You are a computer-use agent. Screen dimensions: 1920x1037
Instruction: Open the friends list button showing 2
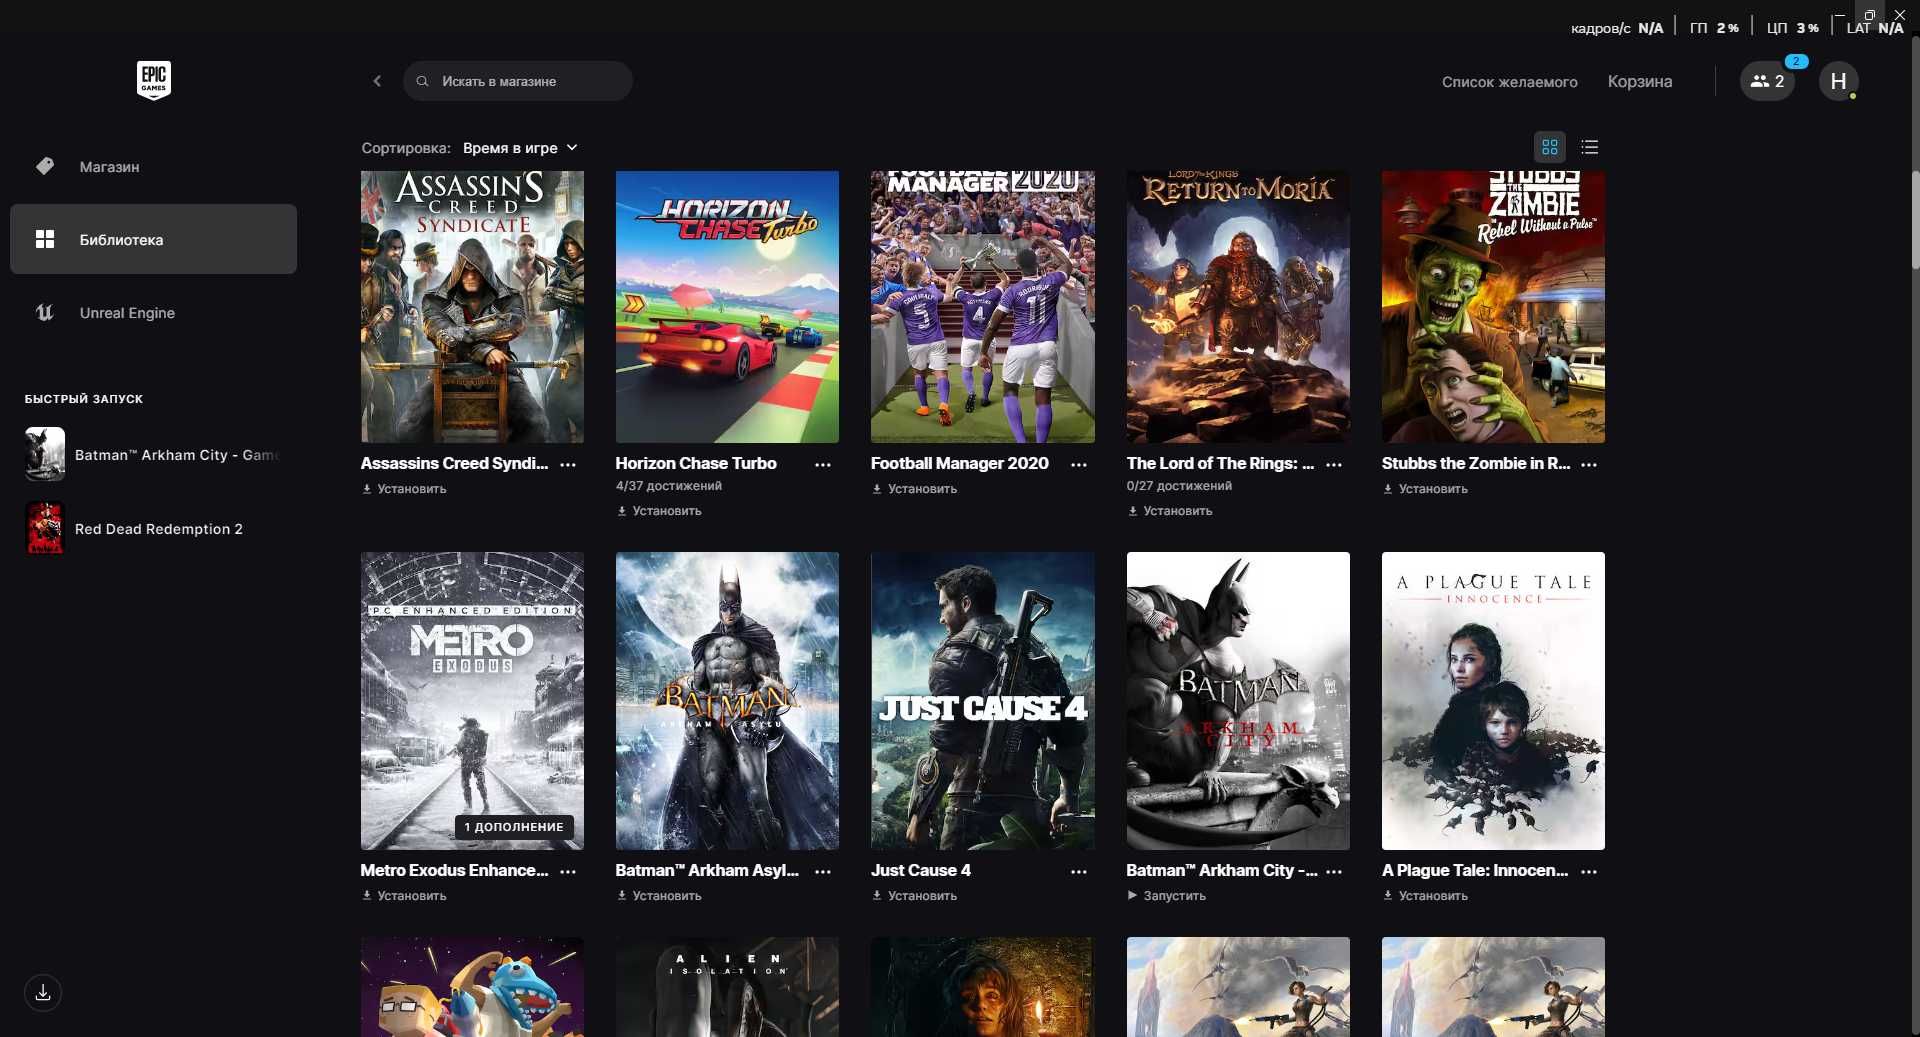tap(1767, 81)
